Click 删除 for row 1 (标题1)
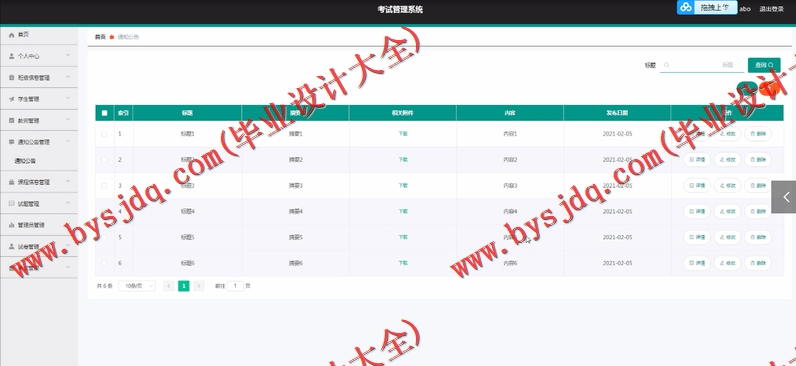Image resolution: width=796 pixels, height=366 pixels. point(757,134)
